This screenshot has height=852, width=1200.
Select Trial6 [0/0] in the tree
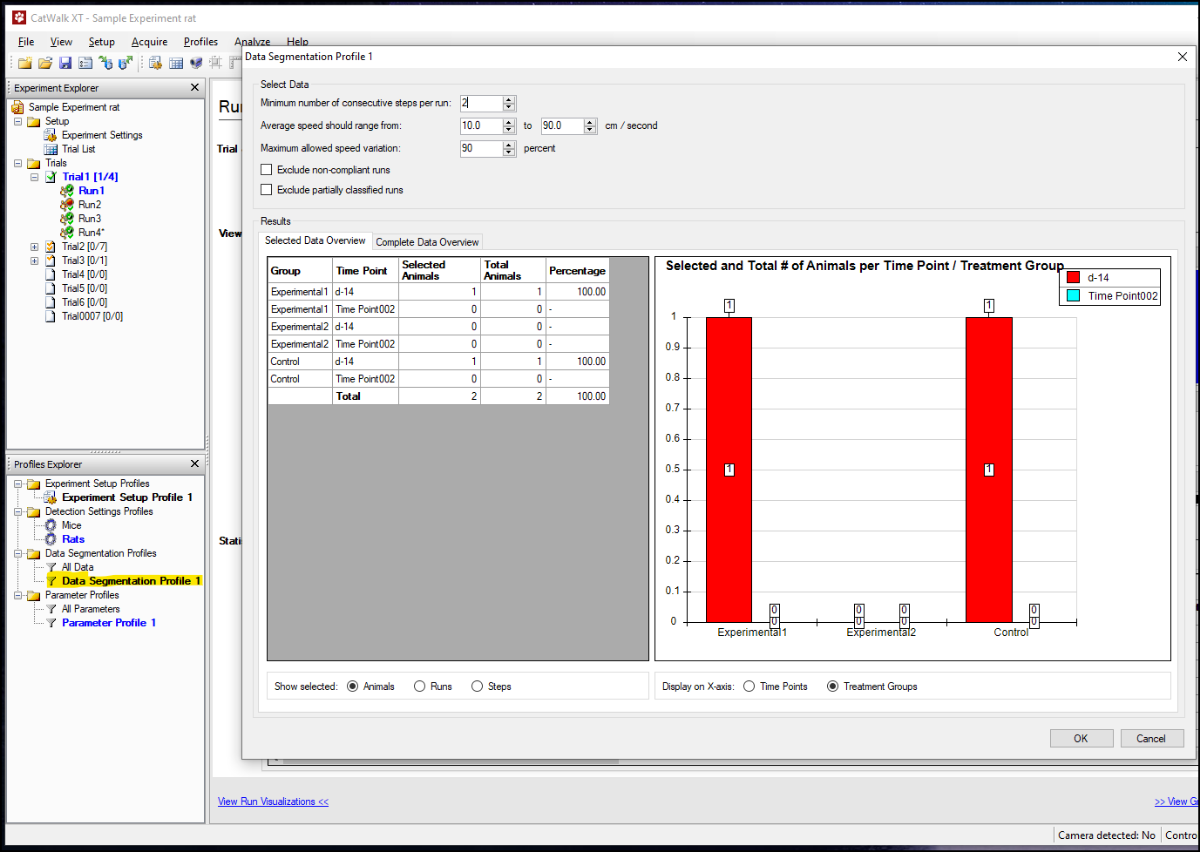tap(85, 302)
